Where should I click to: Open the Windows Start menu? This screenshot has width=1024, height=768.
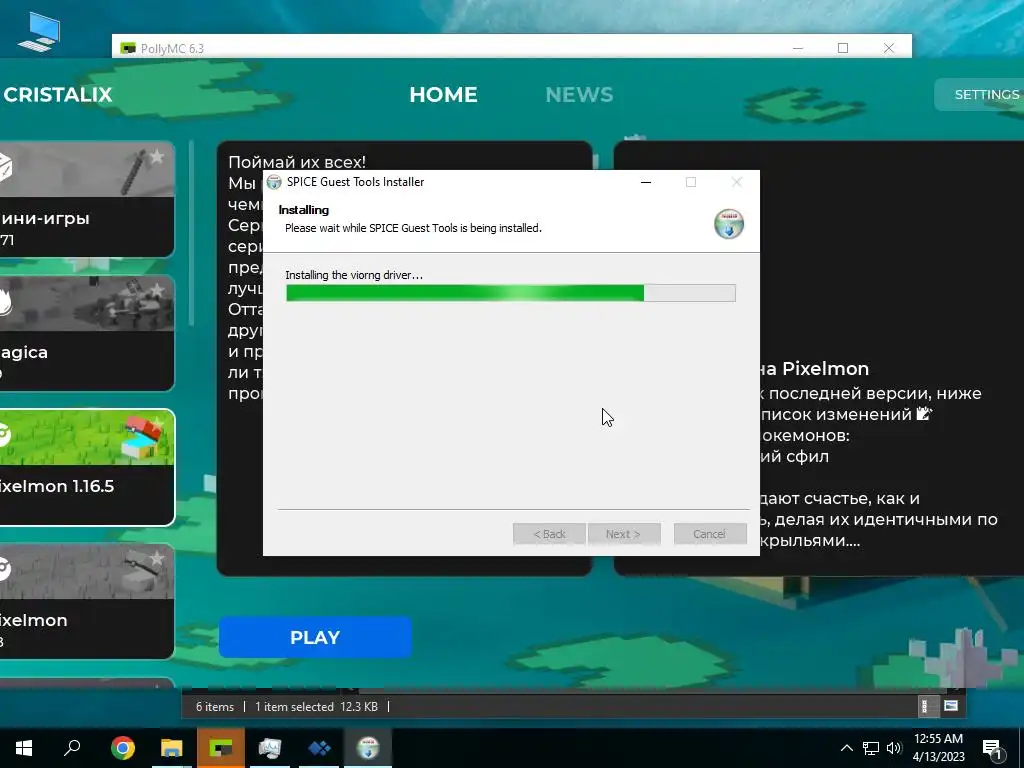tap(24, 748)
